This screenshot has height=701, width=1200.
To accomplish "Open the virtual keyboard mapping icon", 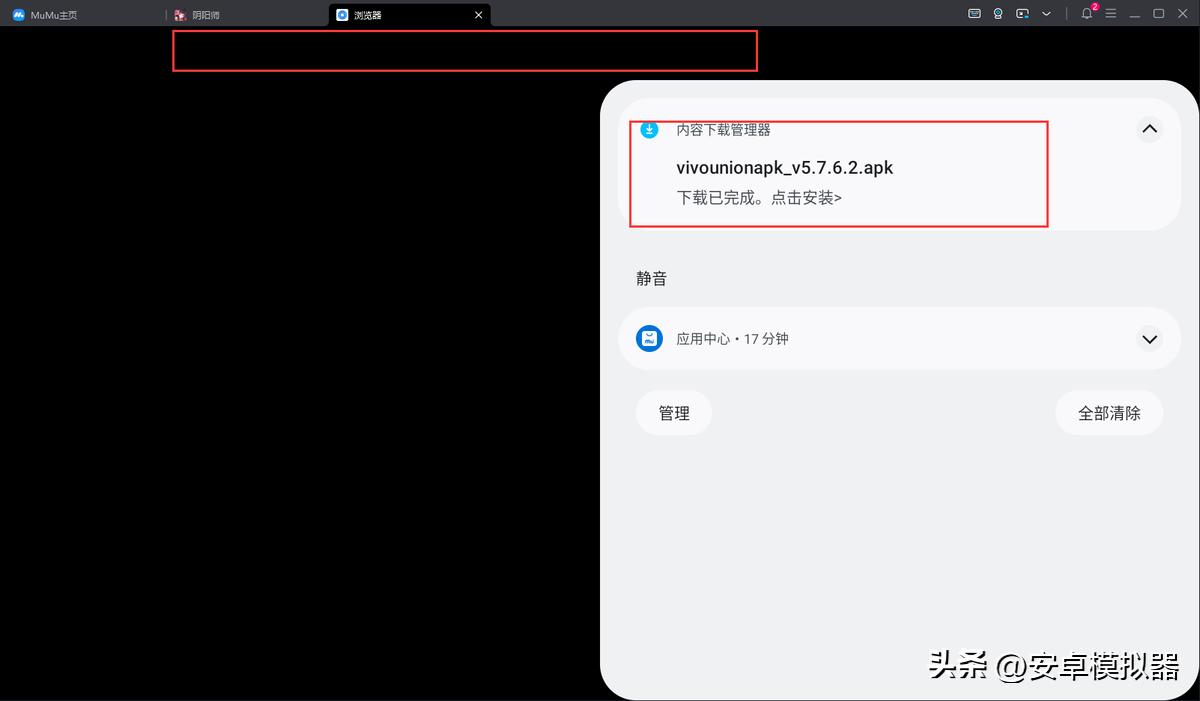I will click(x=975, y=13).
